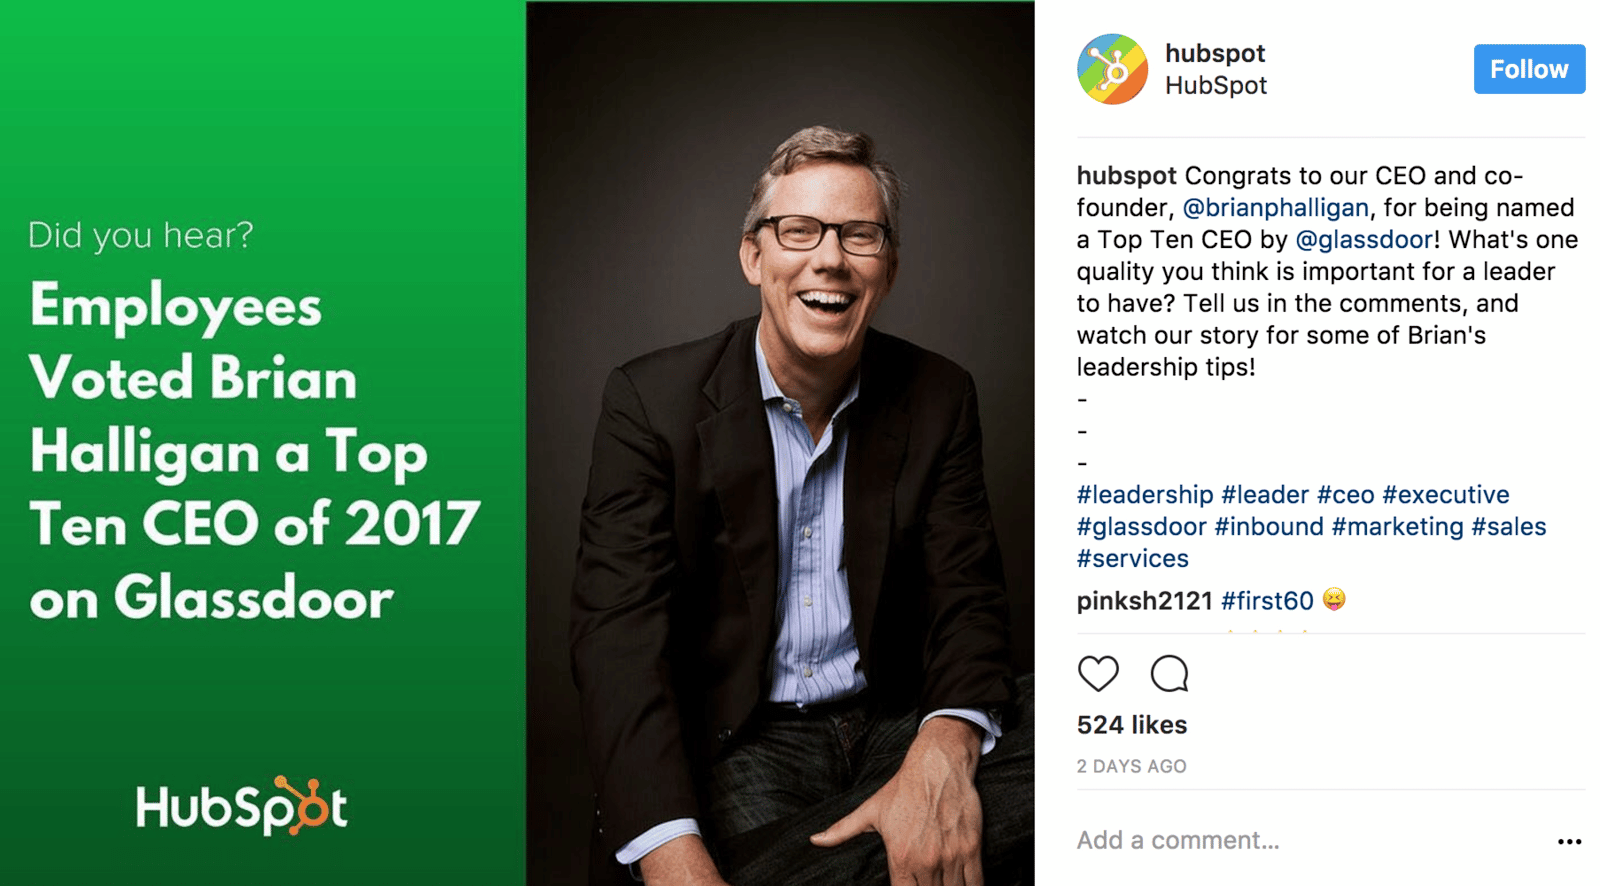Select the #inbound hashtag

click(x=1269, y=527)
